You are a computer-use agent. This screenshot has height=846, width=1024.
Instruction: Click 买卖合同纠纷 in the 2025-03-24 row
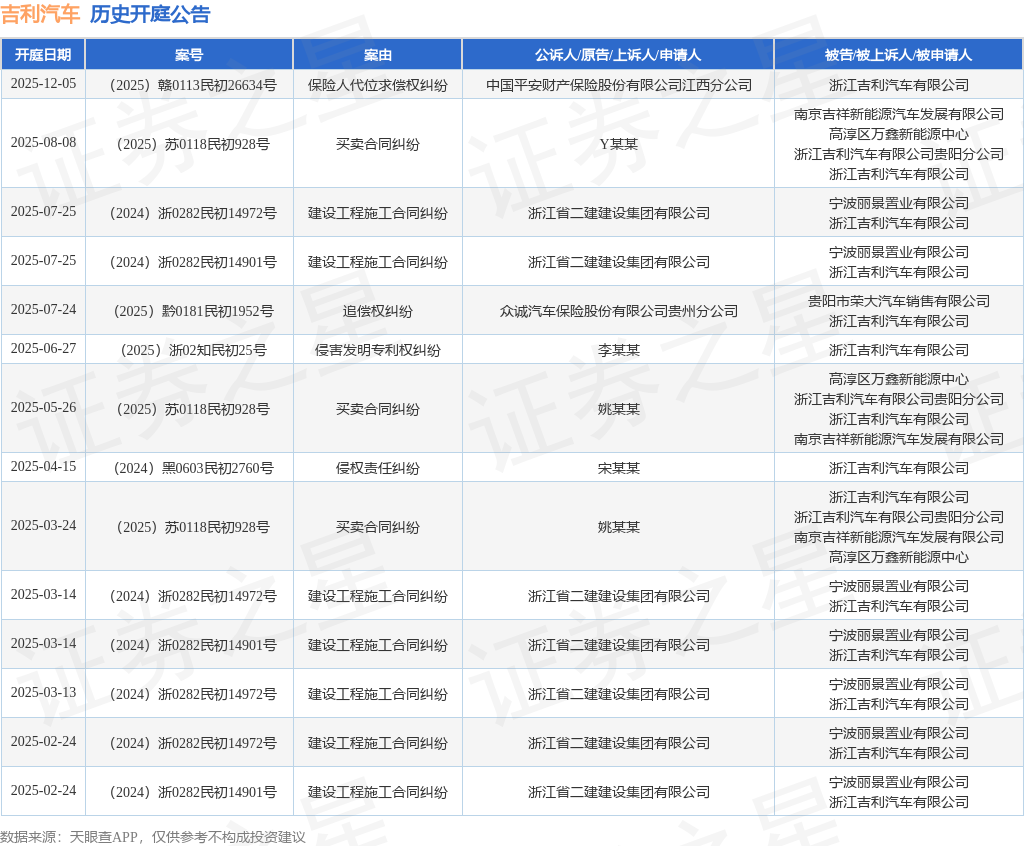[x=377, y=527]
